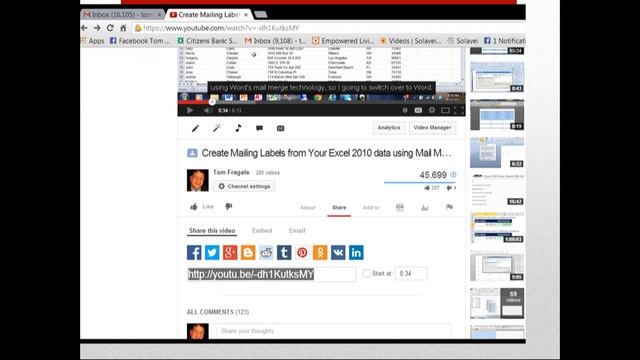
Task: Click the browser Back arrow
Action: pos(84,28)
